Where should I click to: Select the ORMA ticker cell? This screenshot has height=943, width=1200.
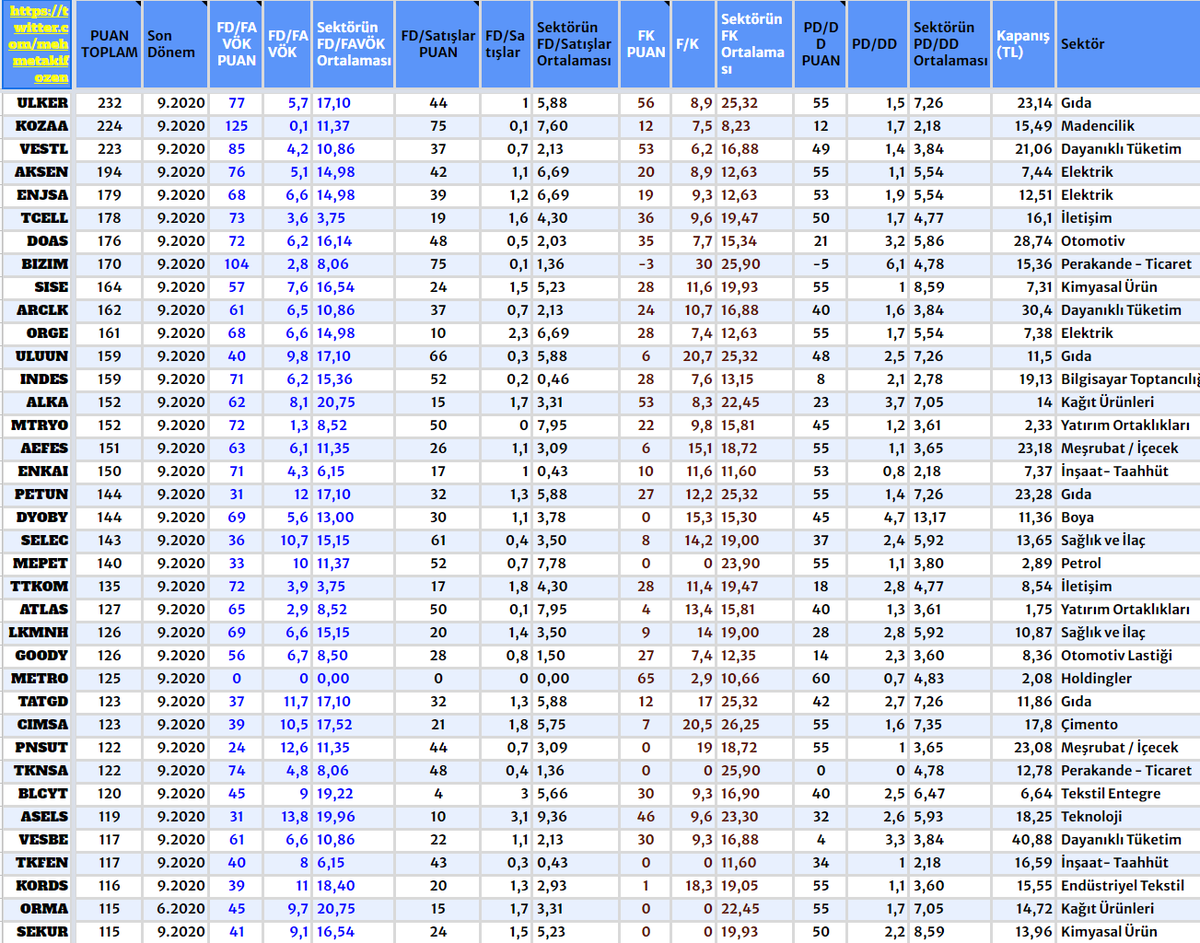coord(38,908)
